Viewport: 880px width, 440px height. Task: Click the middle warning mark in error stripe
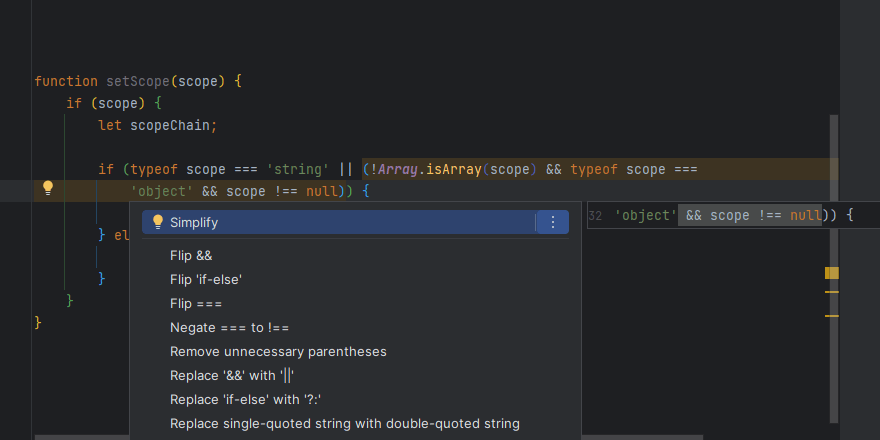tap(831, 292)
